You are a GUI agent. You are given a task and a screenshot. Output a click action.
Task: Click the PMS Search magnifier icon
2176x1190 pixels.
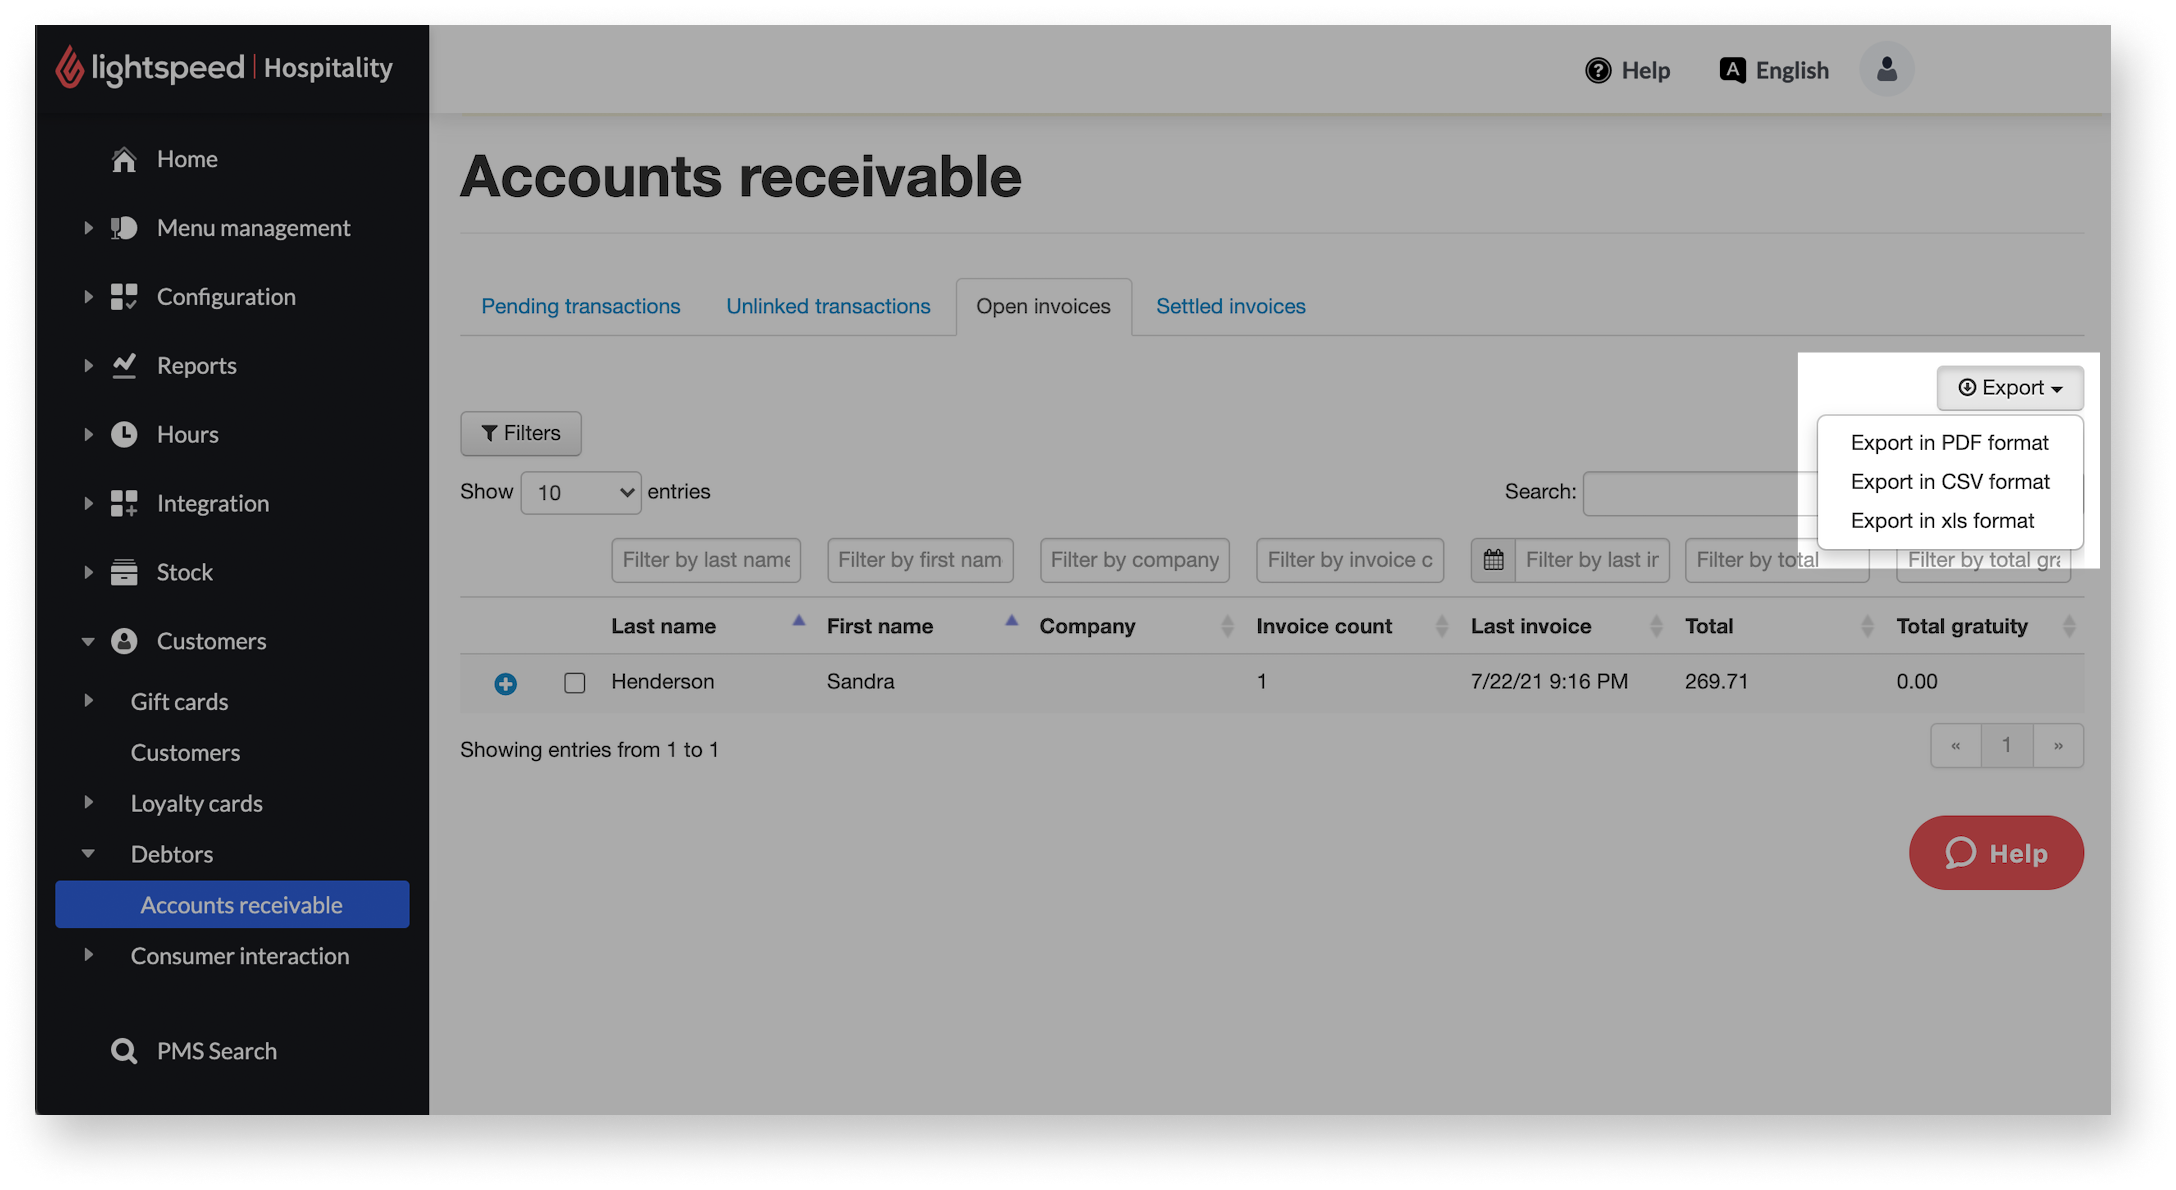[x=124, y=1052]
